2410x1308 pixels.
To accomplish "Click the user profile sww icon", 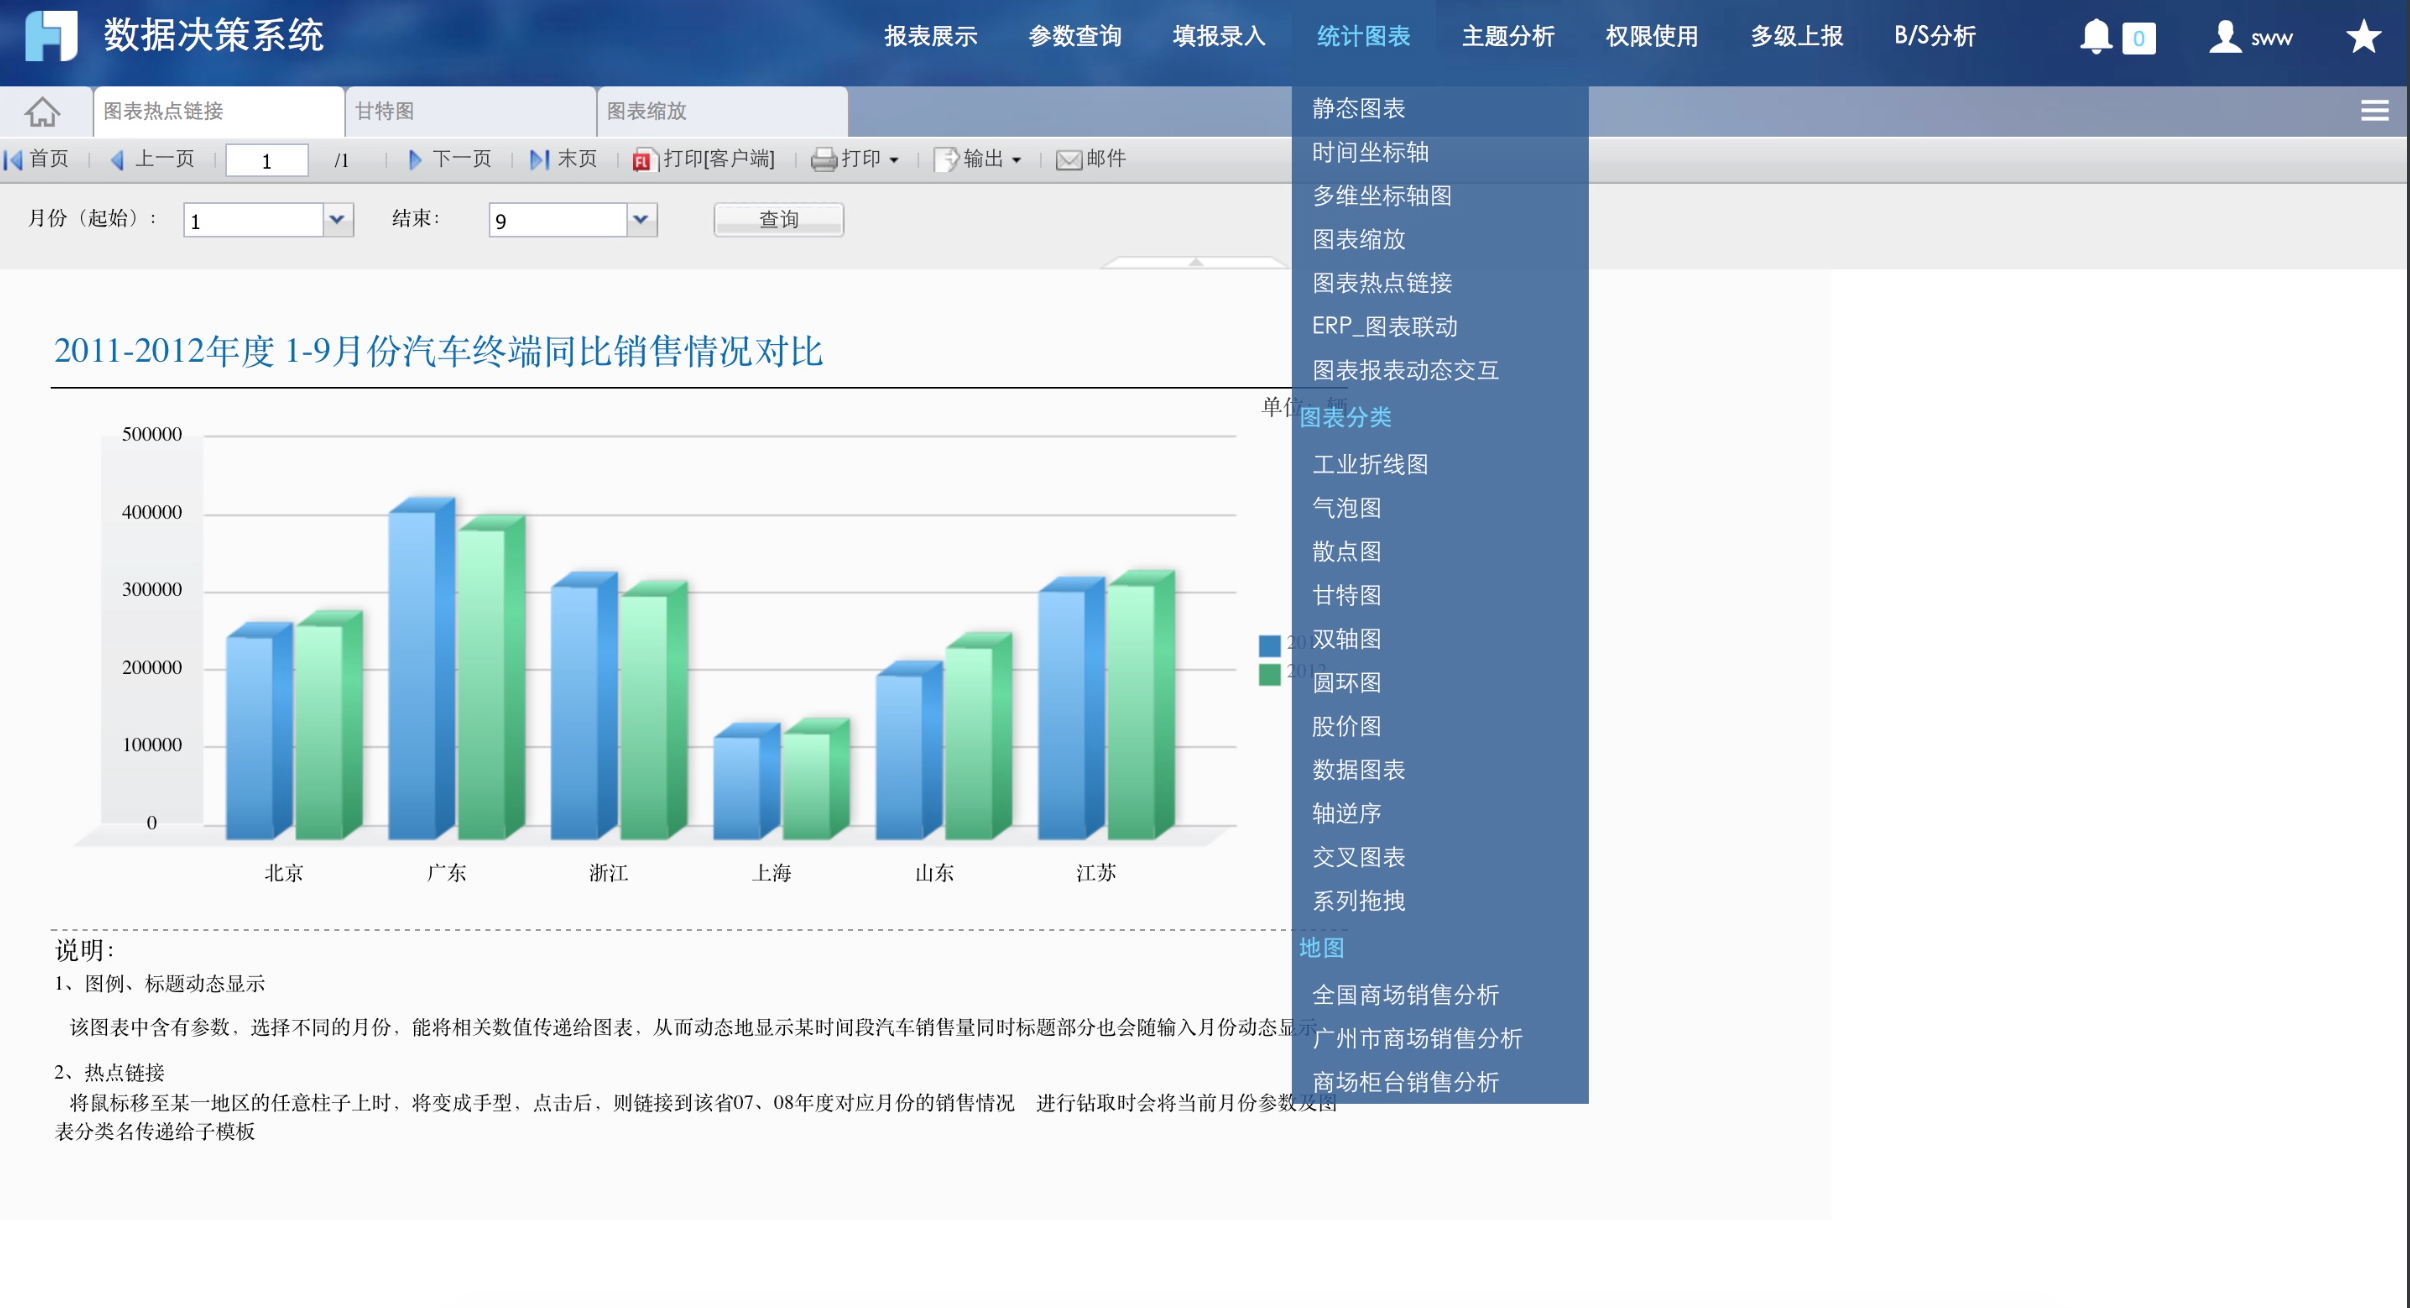I will pyautogui.click(x=2224, y=37).
